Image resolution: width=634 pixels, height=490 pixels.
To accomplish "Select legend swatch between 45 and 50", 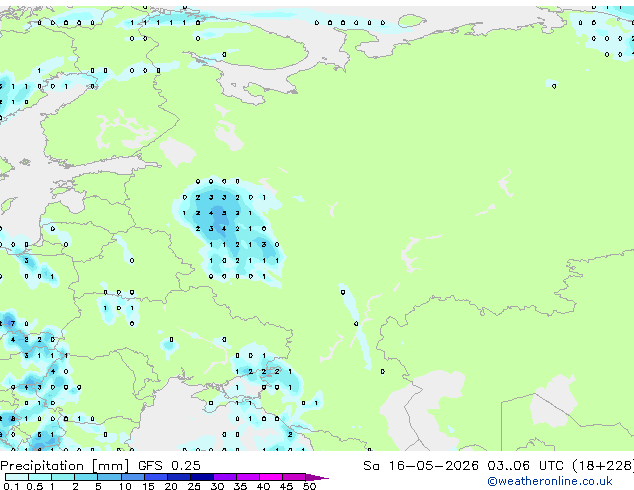I will coord(294,477).
